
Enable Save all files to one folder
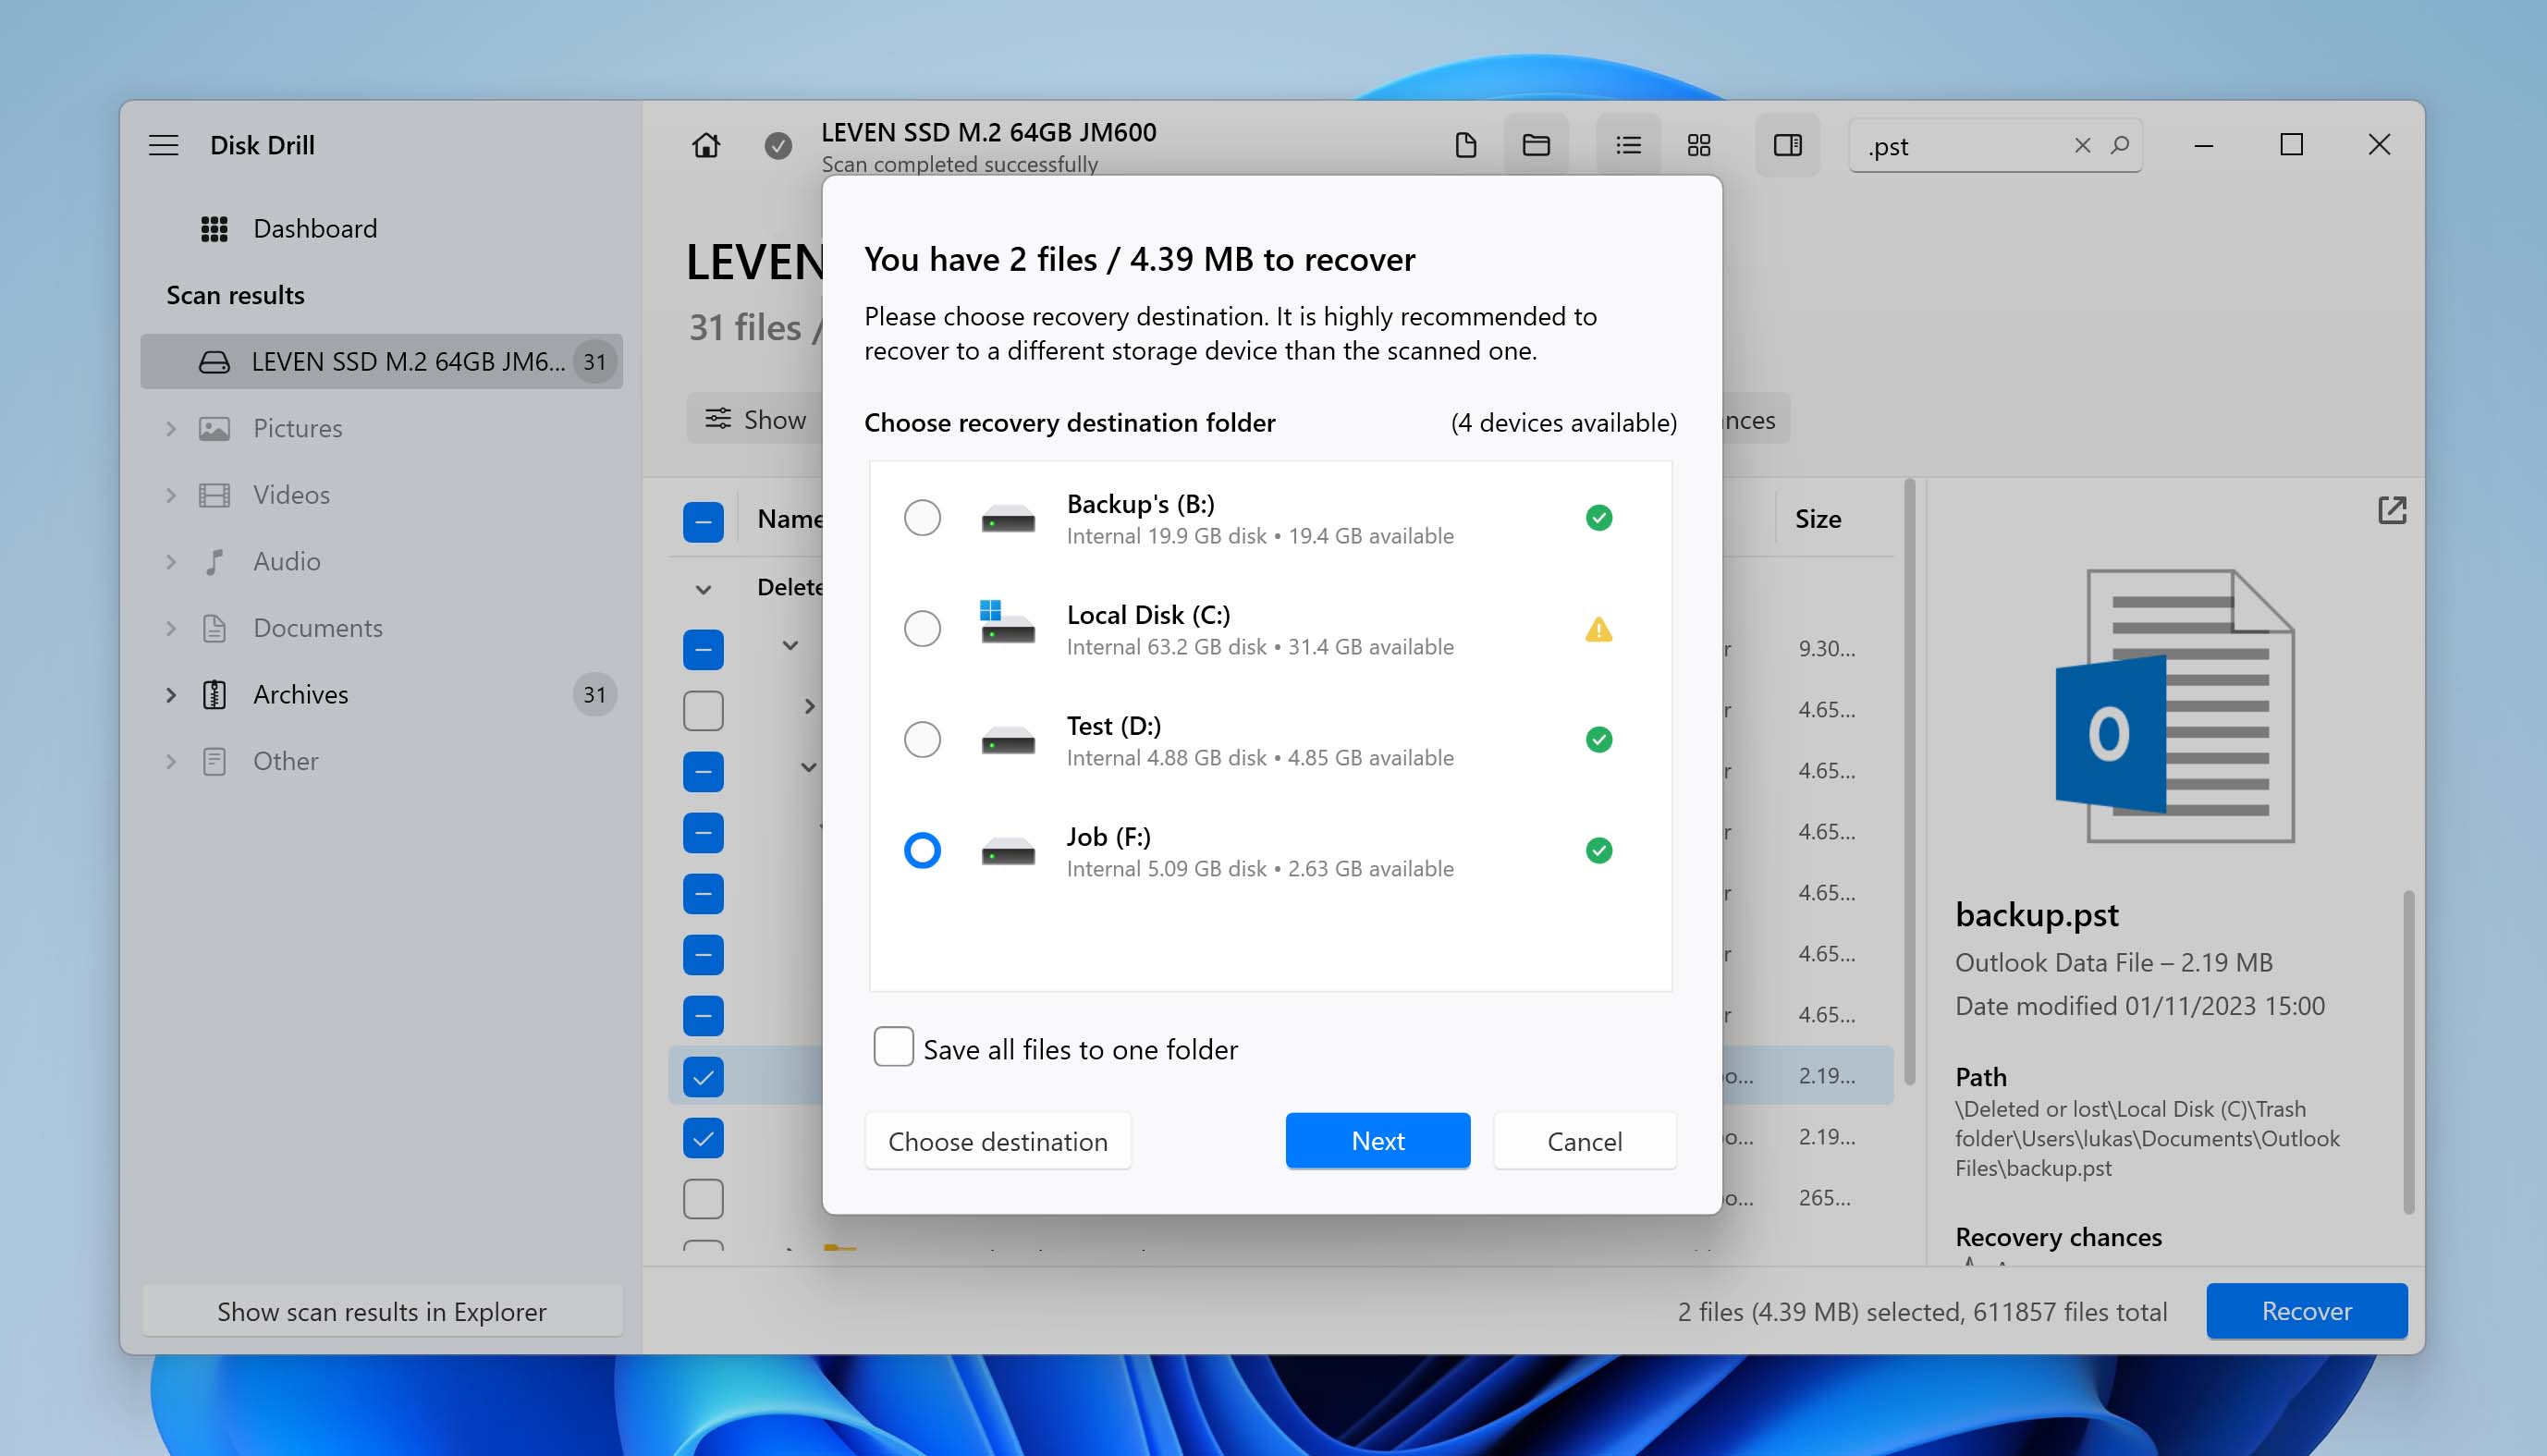892,1048
